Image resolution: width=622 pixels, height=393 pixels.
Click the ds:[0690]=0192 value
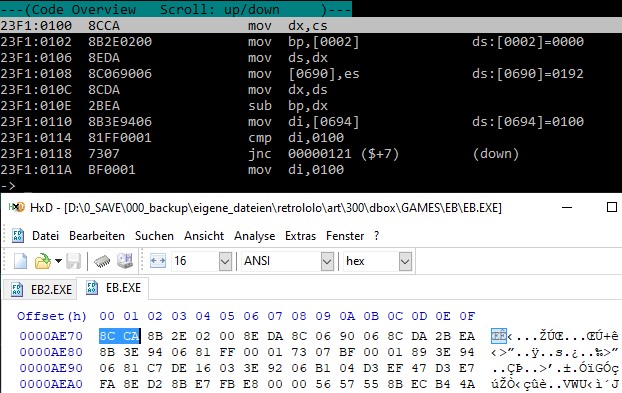(x=528, y=74)
